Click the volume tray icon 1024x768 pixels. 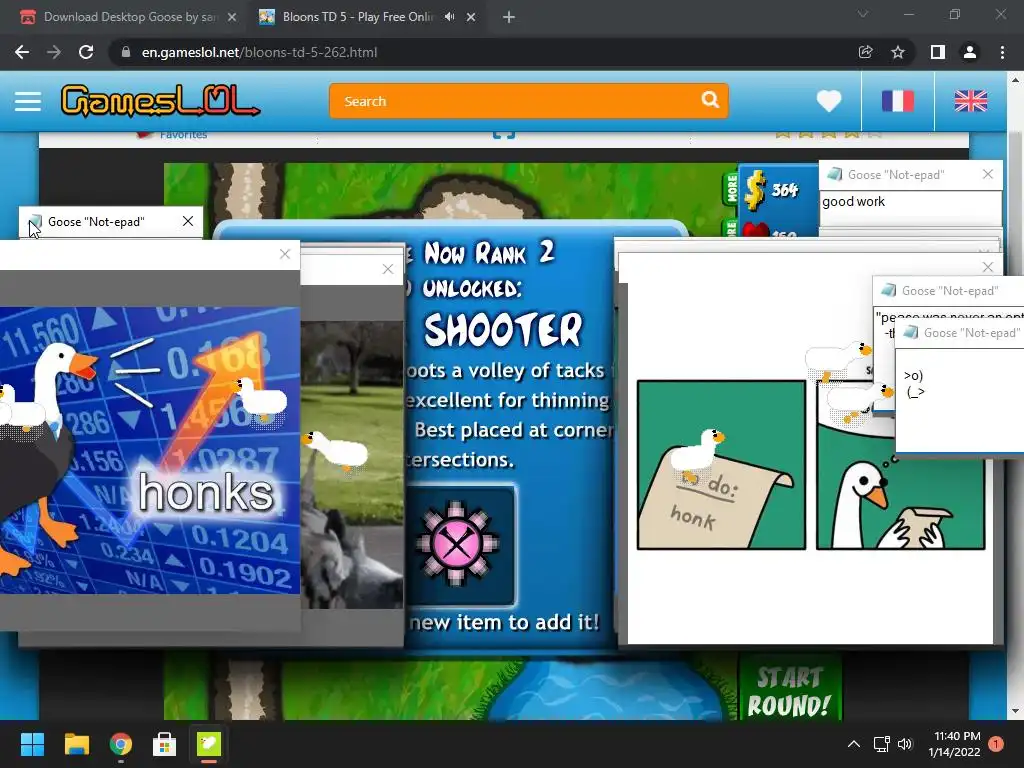pos(904,744)
